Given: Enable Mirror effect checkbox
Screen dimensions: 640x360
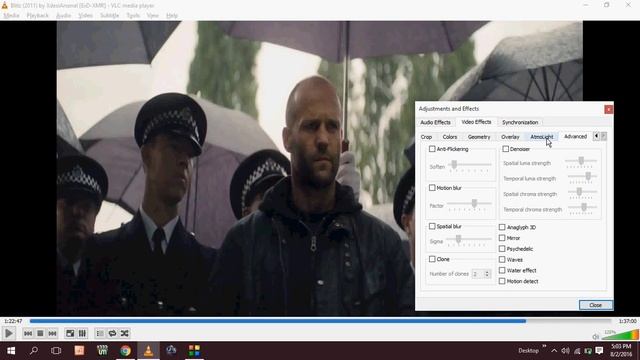Looking at the screenshot, I should 502,238.
